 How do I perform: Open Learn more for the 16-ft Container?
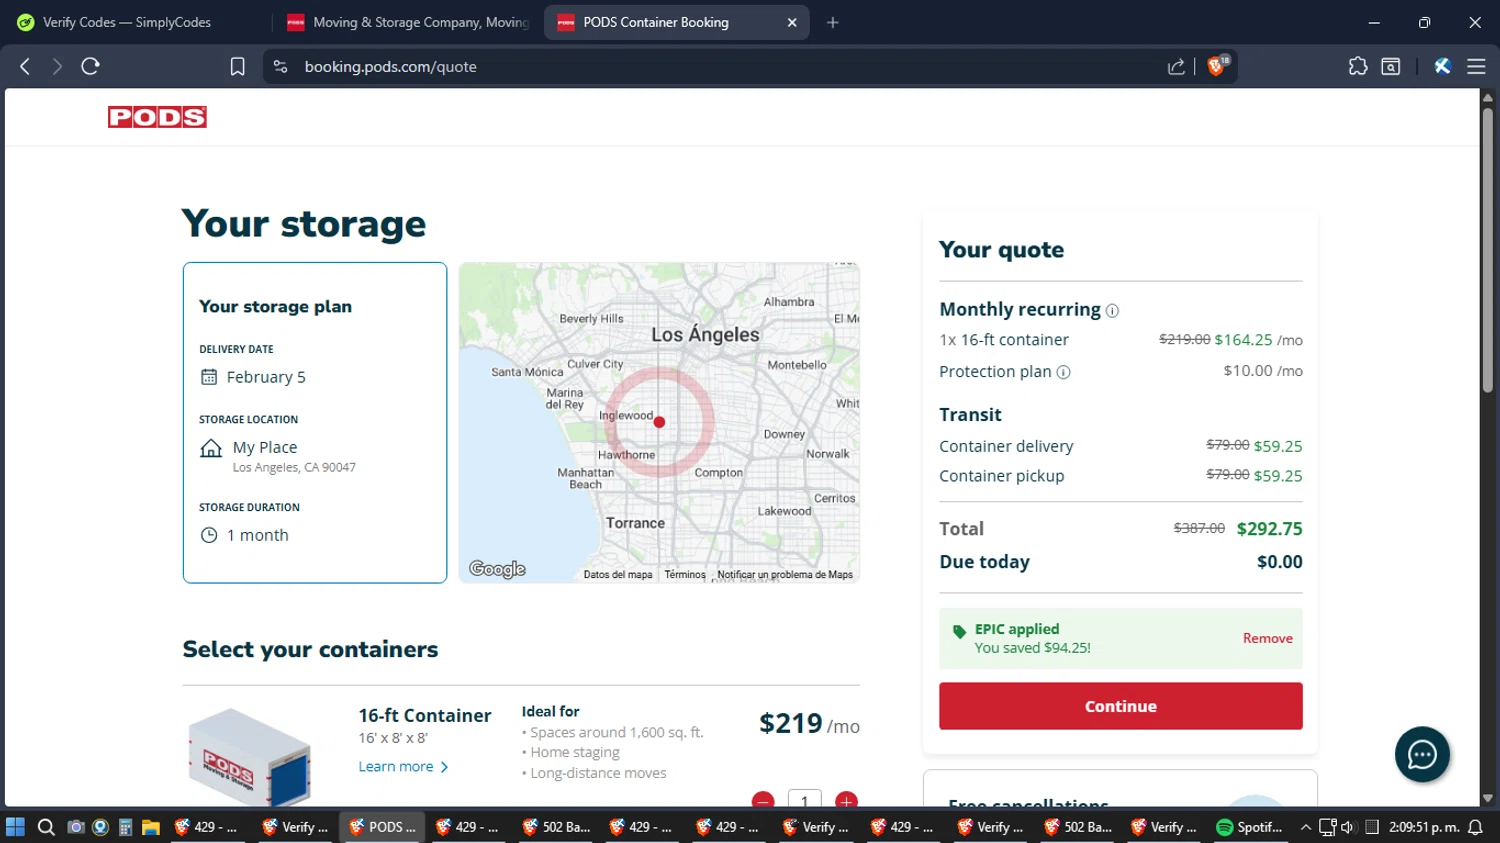tap(396, 766)
